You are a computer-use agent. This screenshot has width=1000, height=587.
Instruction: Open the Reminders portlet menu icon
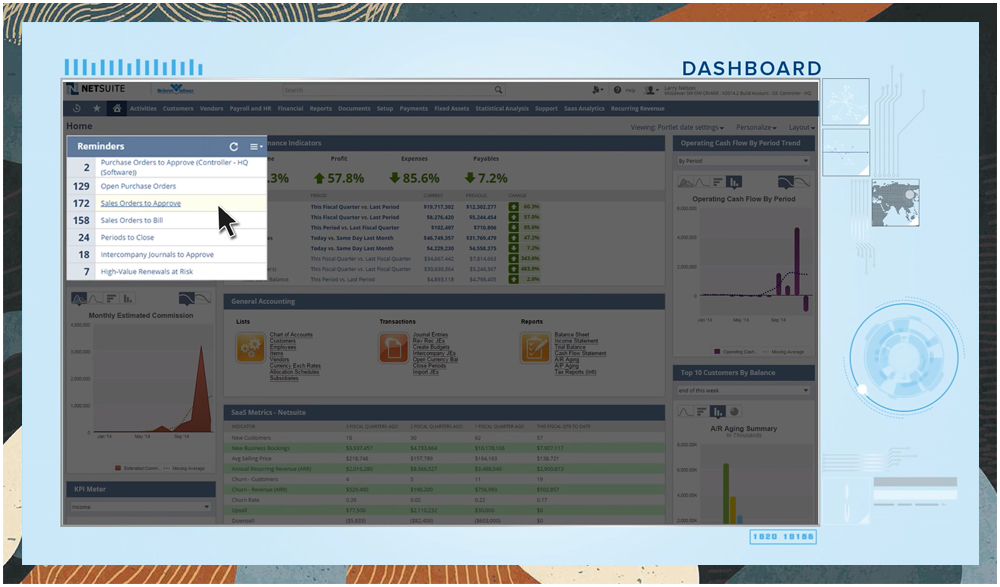tap(256, 147)
